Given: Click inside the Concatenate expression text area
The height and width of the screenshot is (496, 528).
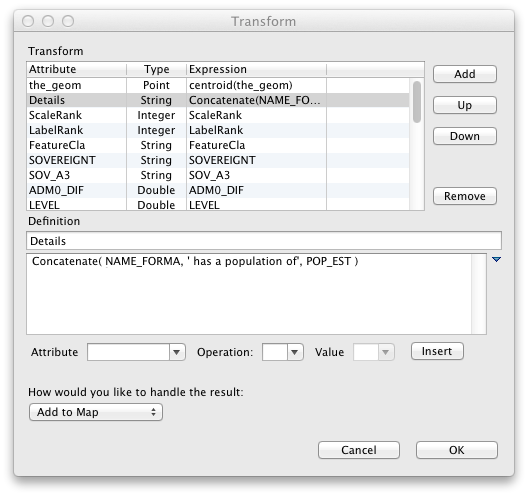Looking at the screenshot, I should pos(249,294).
